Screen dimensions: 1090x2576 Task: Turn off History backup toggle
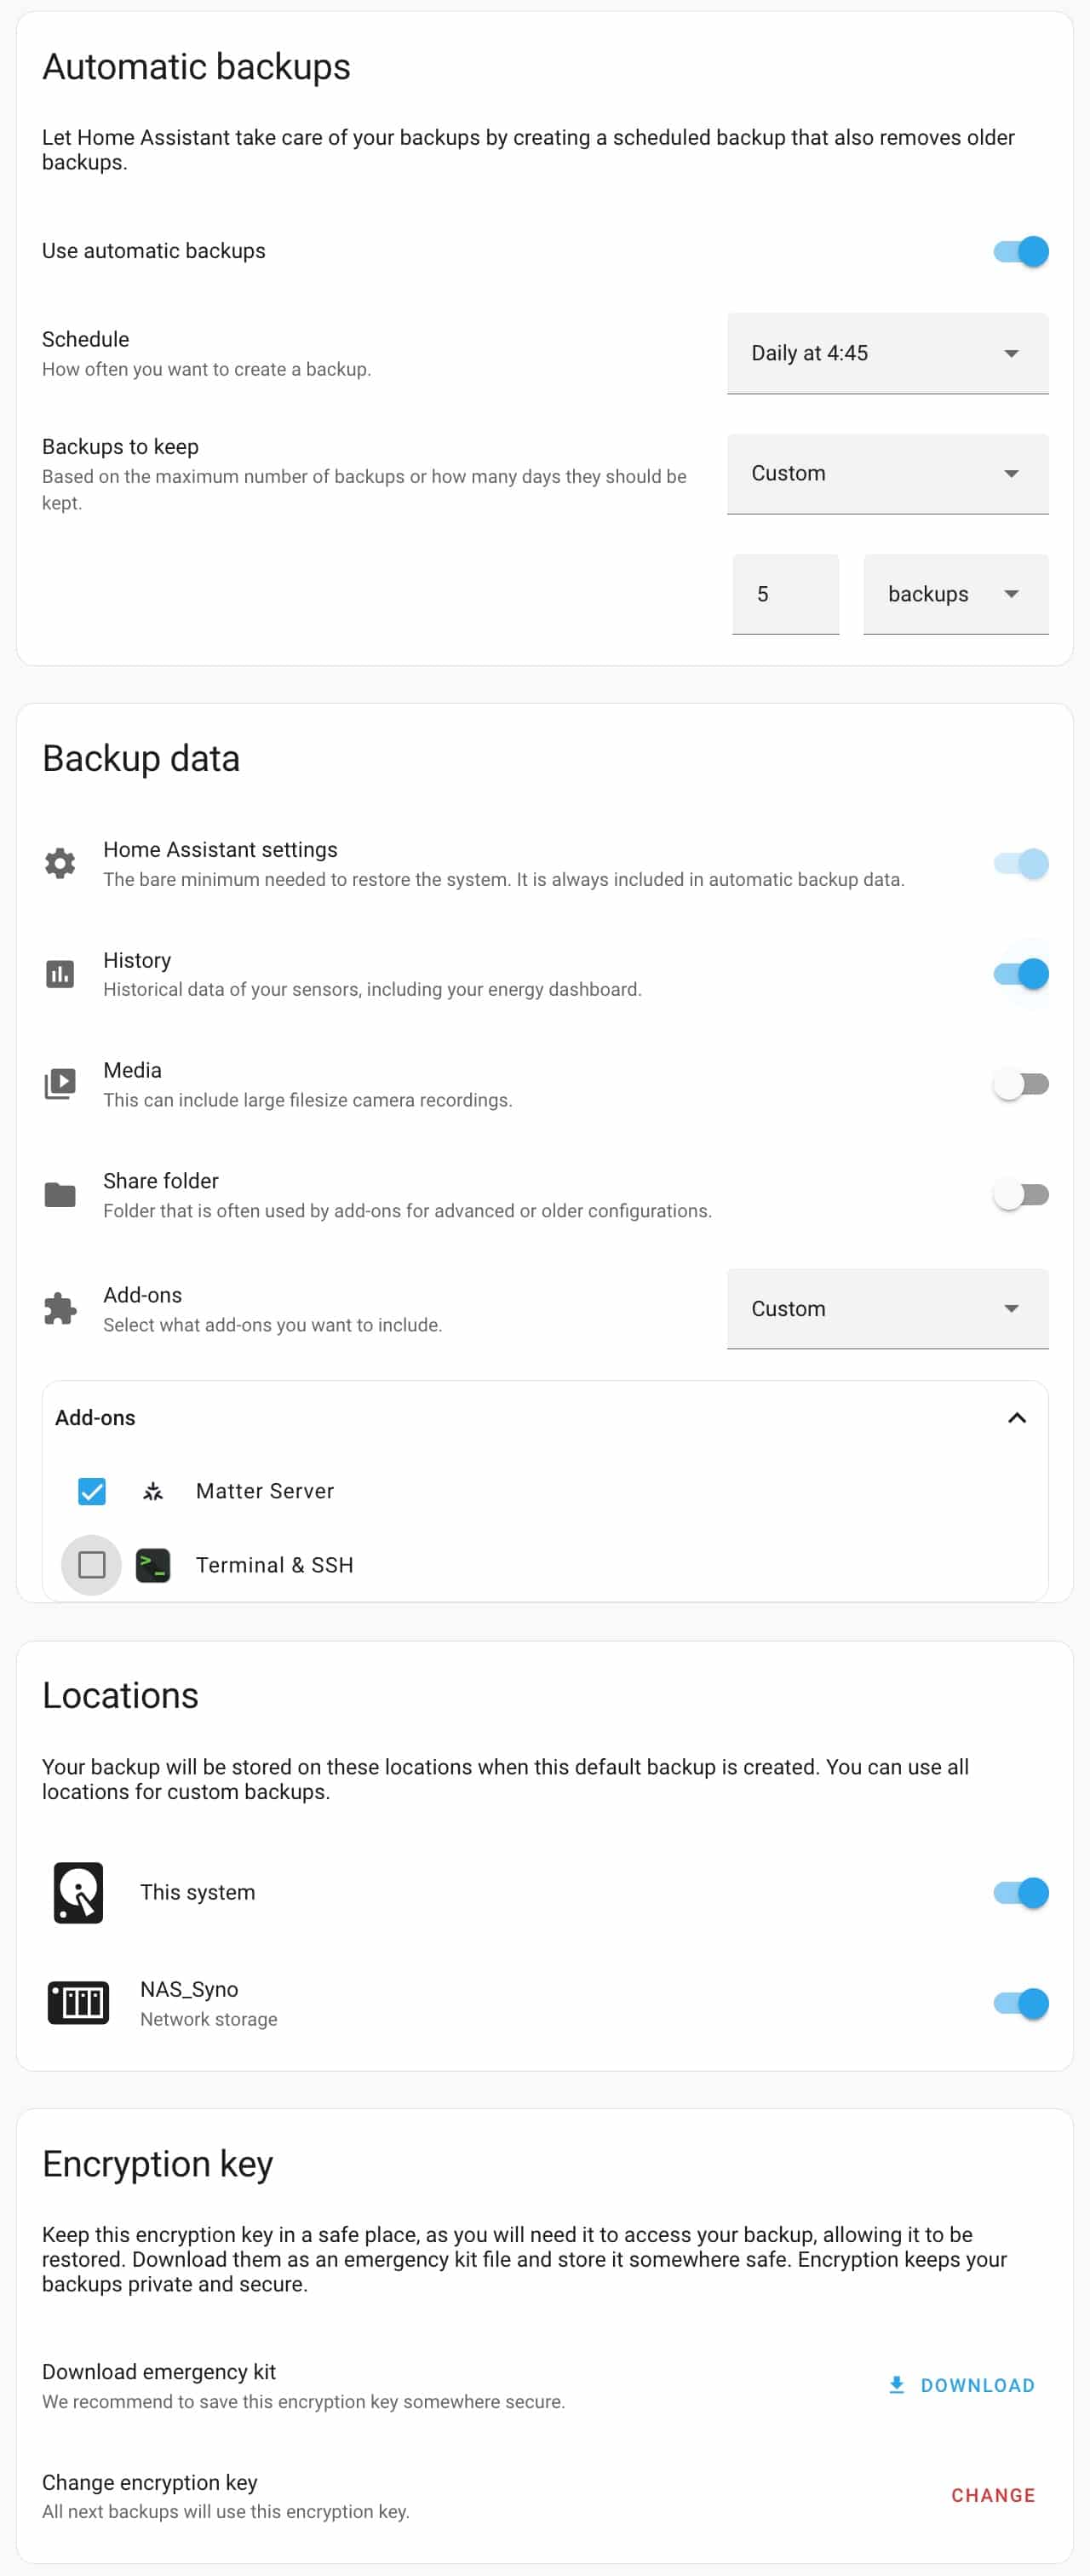coord(1021,973)
